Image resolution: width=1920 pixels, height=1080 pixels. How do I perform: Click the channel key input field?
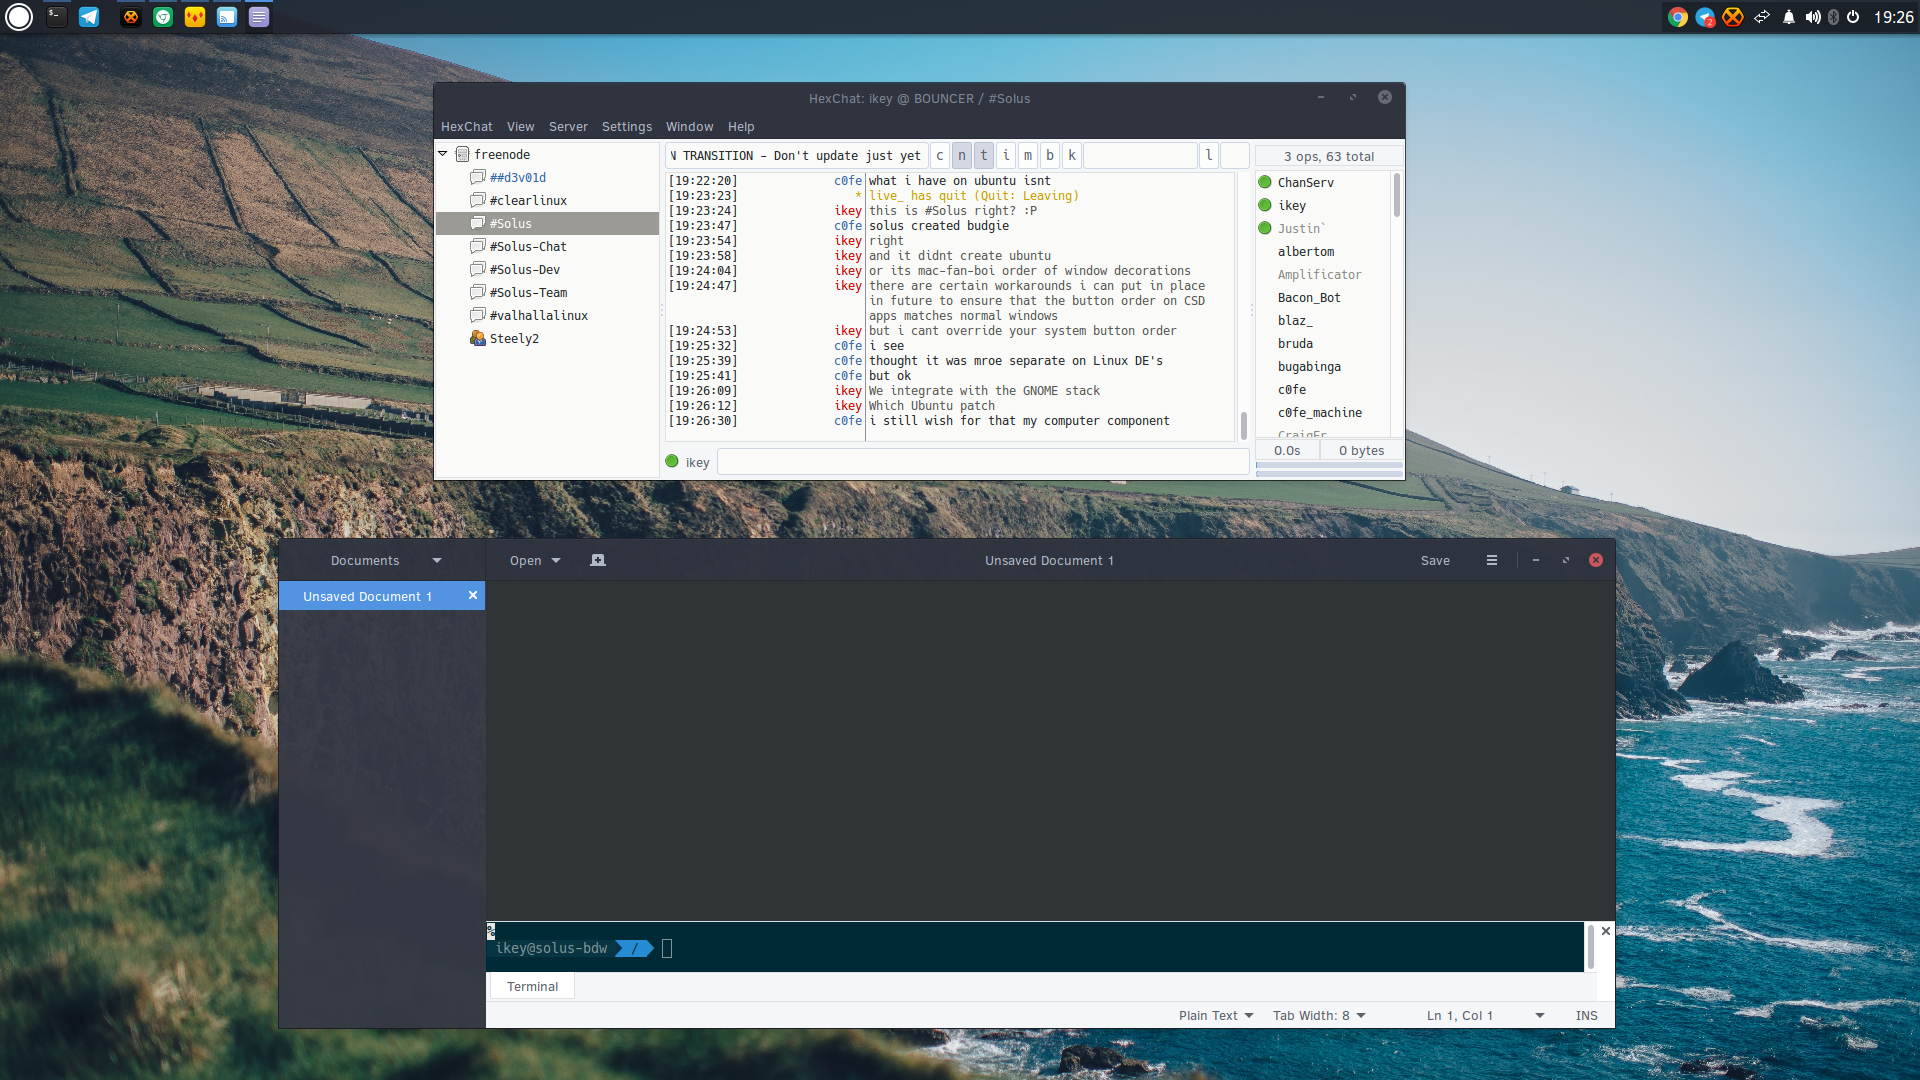point(1140,155)
